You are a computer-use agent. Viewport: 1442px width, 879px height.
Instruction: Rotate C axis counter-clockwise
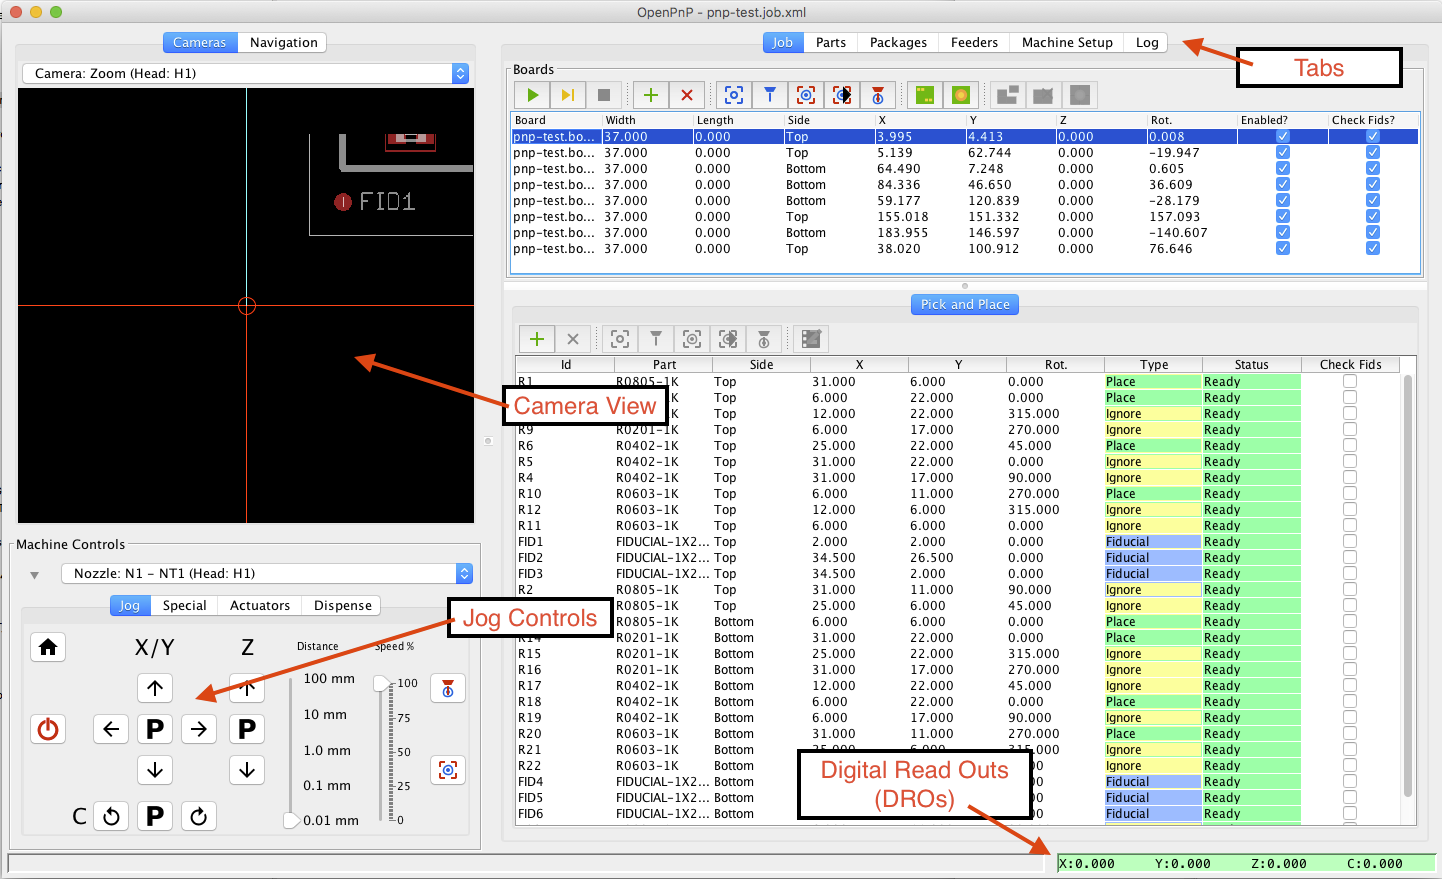111,816
